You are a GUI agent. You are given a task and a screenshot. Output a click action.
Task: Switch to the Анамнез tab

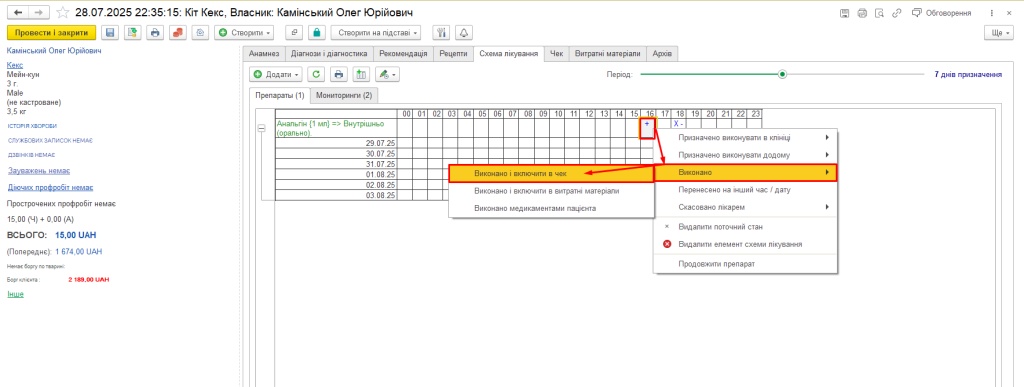pos(264,54)
